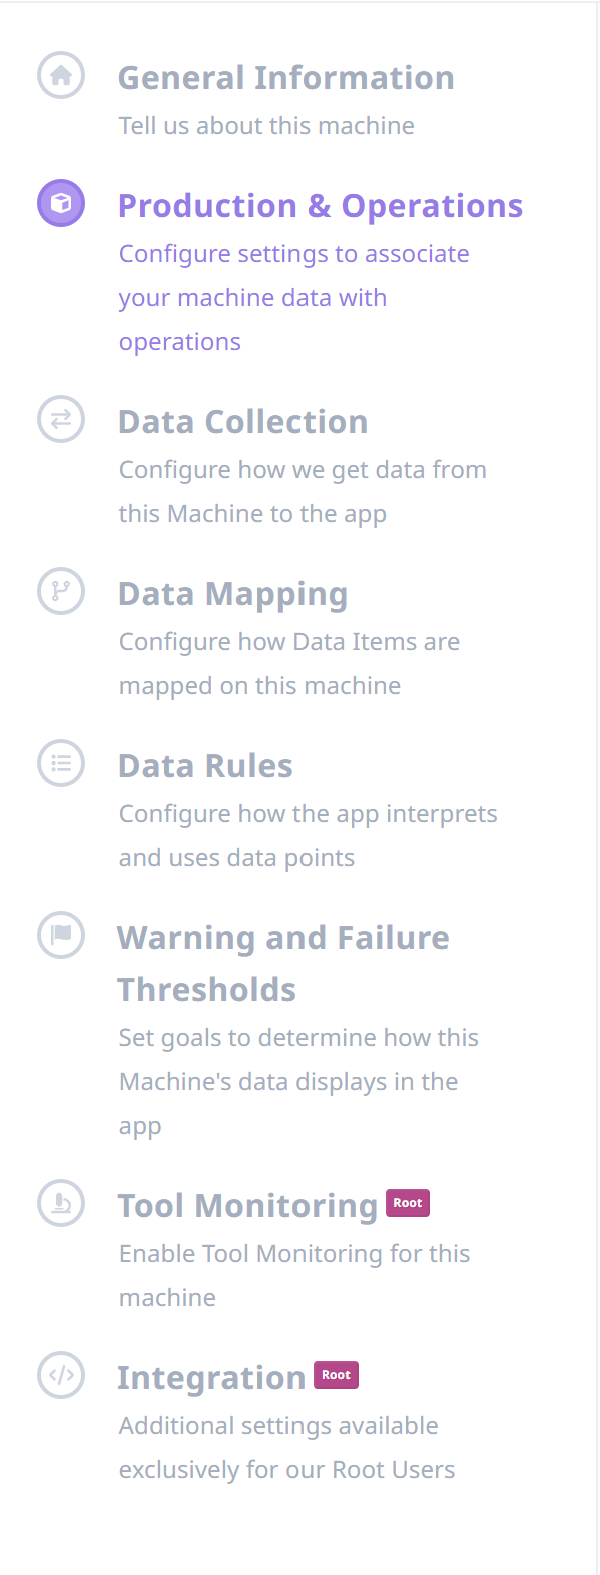Open the General Information section
The height and width of the screenshot is (1575, 600).
pyautogui.click(x=287, y=77)
